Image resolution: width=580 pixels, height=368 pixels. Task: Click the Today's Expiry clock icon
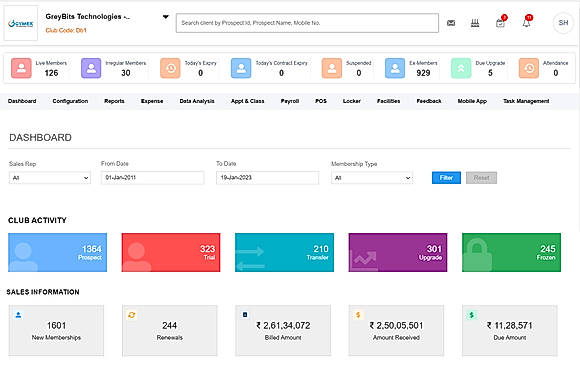click(x=170, y=68)
